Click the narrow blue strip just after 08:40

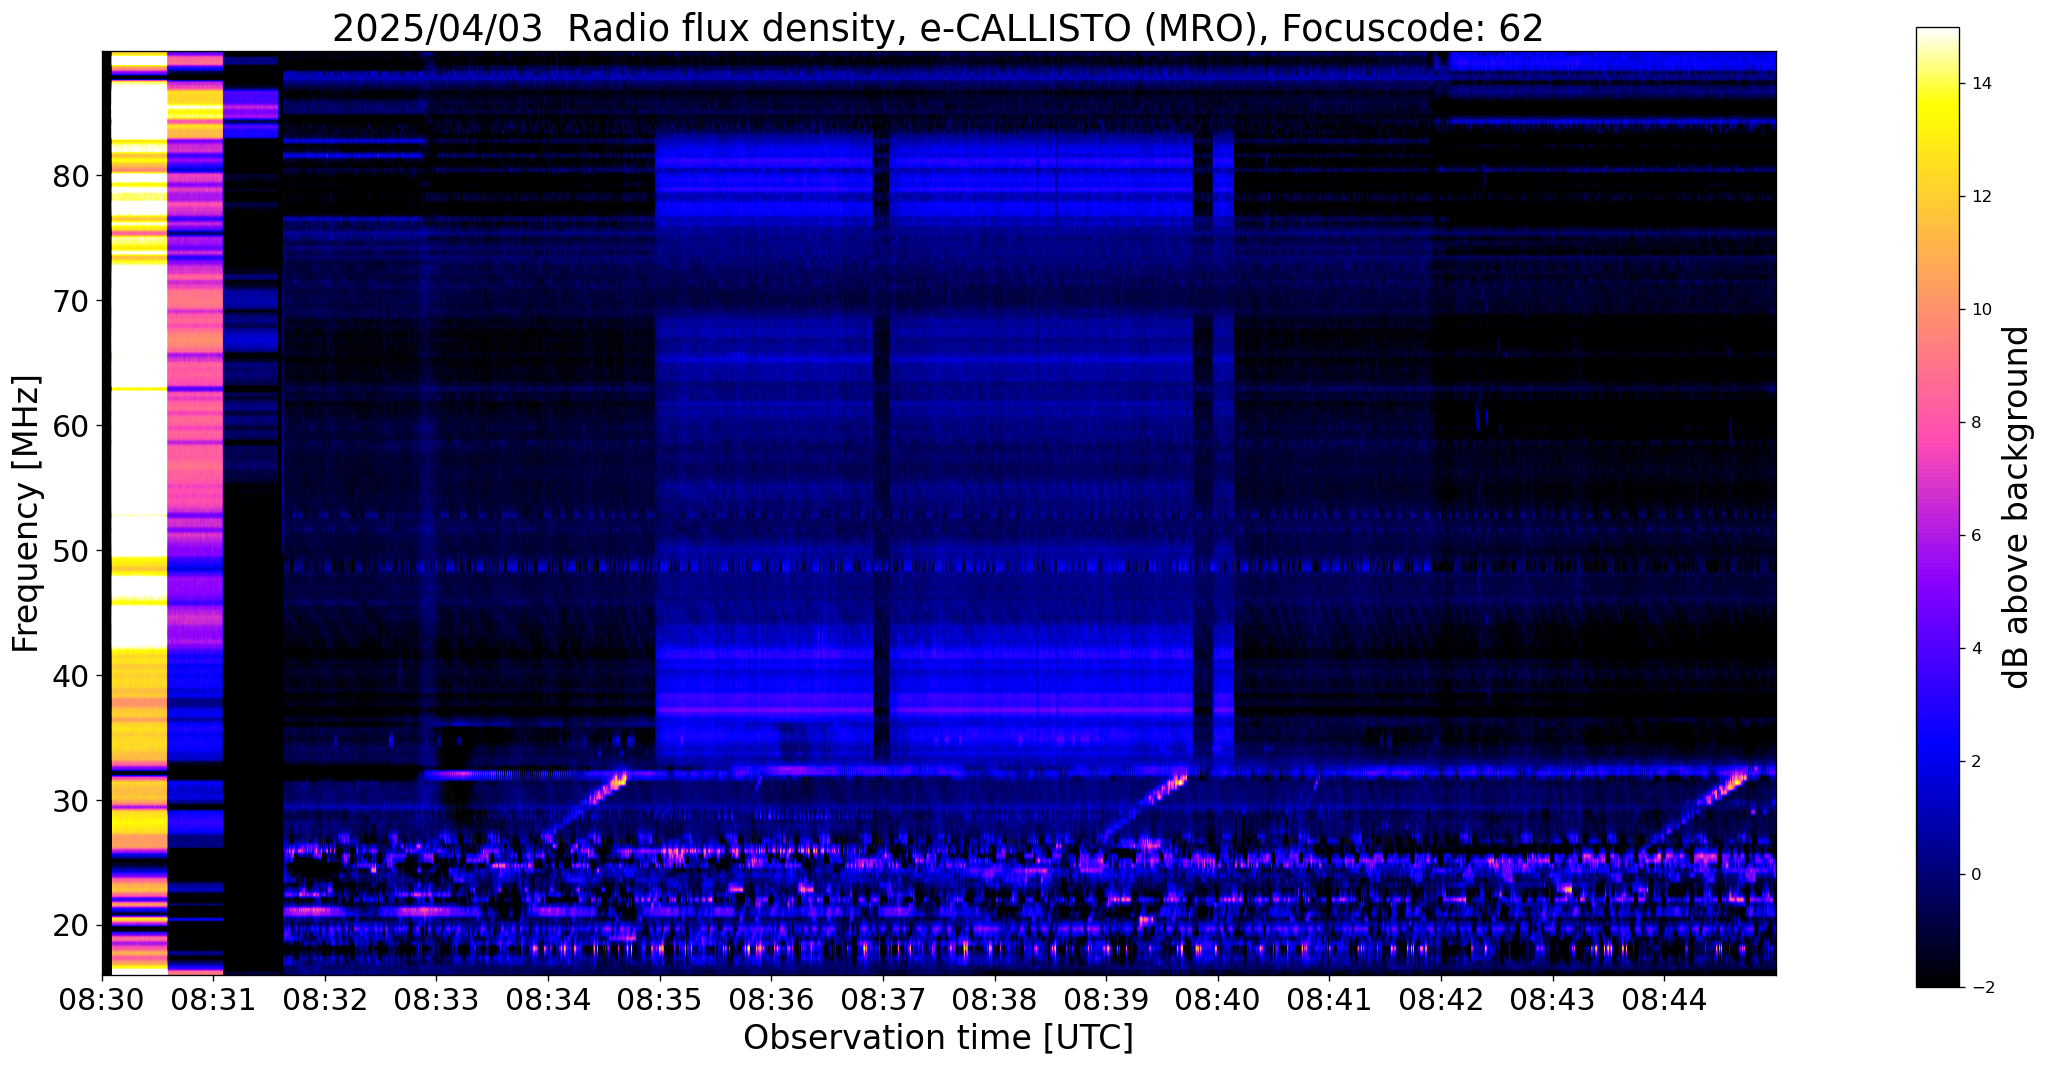(1223, 450)
